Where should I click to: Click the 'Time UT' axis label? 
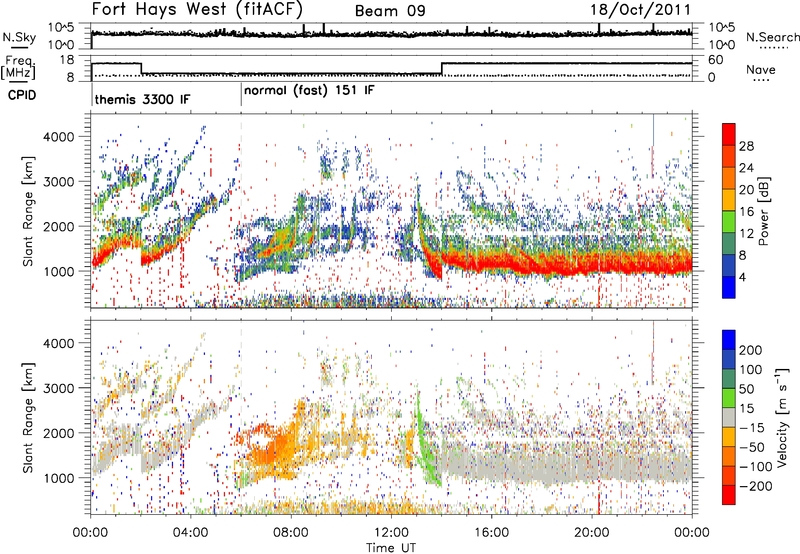coord(391,548)
